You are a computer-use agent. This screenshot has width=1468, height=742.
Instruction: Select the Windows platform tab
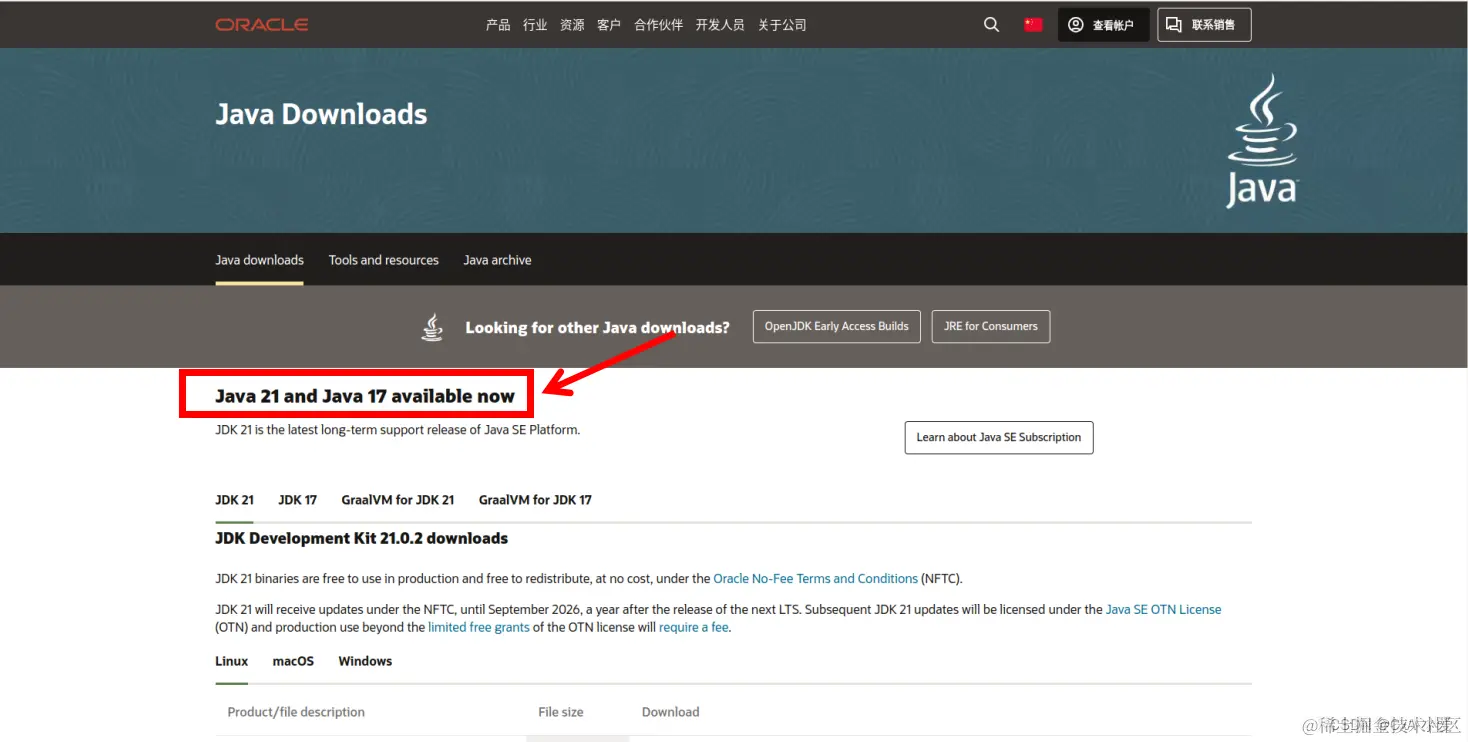click(365, 661)
